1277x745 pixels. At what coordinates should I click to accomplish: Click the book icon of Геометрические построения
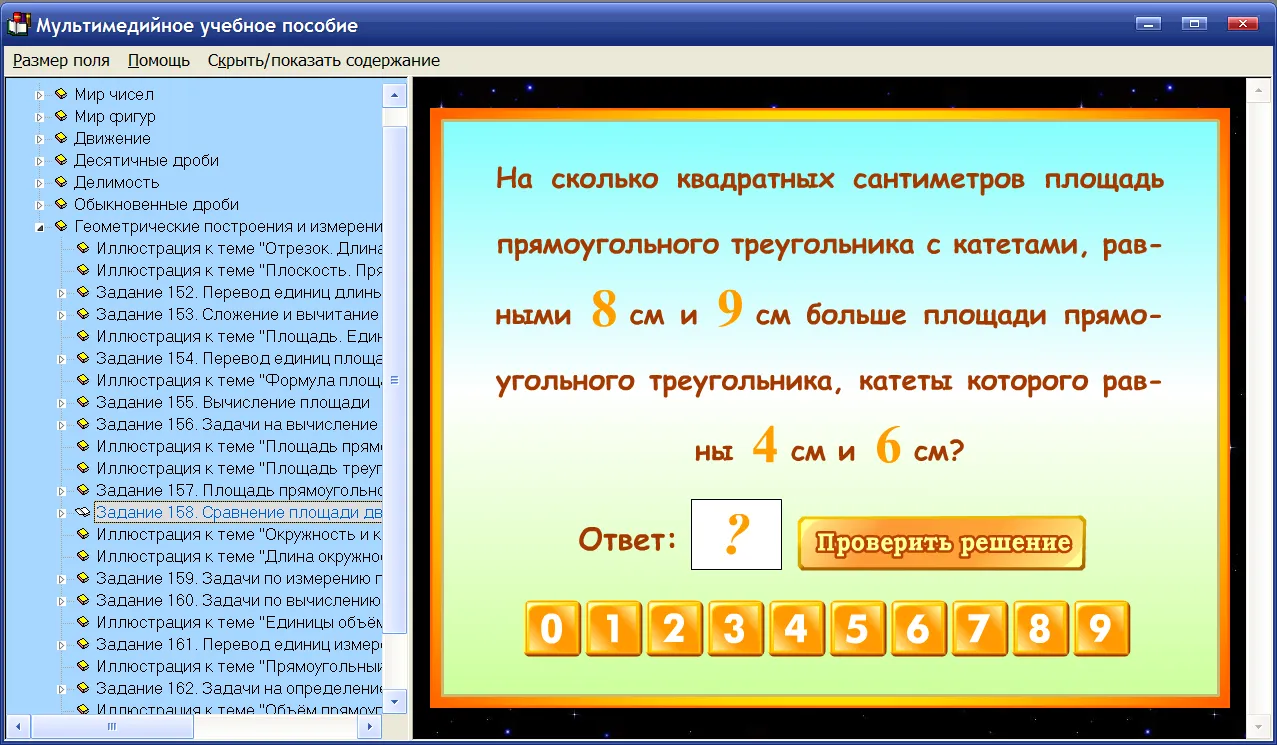coord(61,226)
